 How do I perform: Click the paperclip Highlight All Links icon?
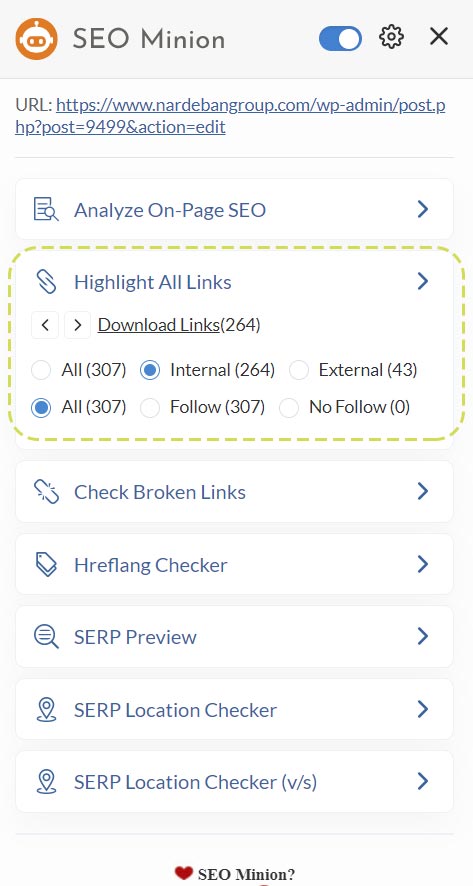[46, 281]
